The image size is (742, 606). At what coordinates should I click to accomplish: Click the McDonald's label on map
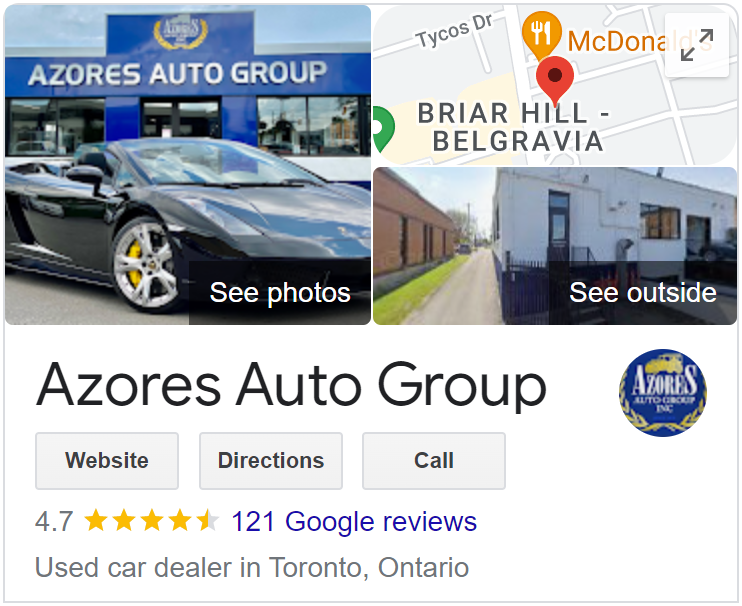[x=639, y=41]
